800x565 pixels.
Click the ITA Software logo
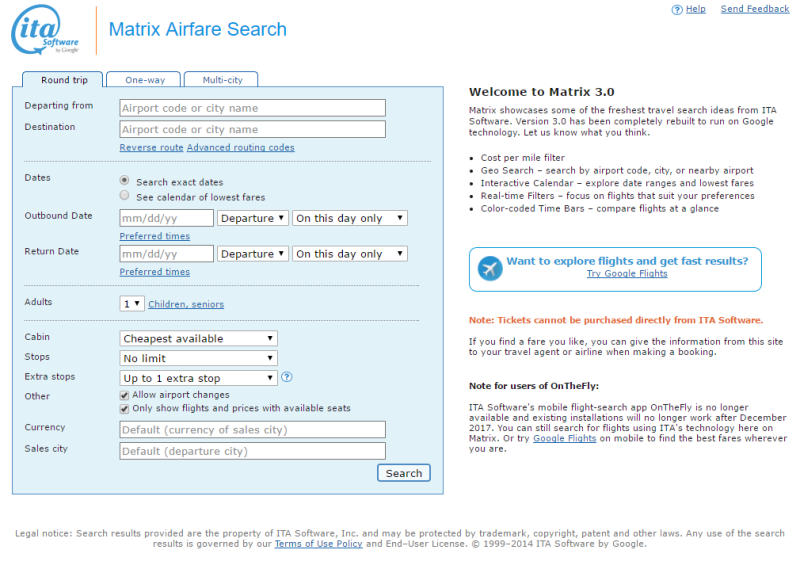[x=45, y=30]
